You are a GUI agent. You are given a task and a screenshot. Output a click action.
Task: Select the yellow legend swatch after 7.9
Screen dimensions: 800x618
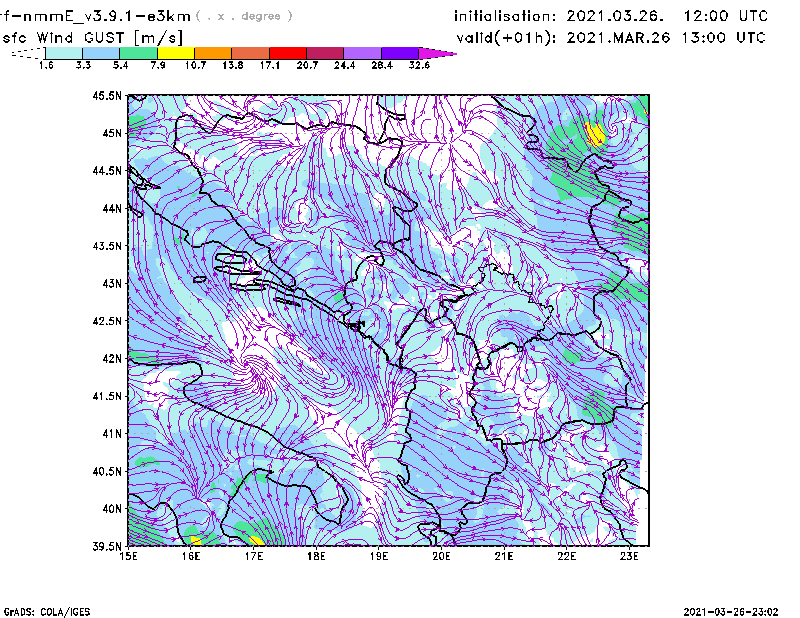[x=176, y=53]
